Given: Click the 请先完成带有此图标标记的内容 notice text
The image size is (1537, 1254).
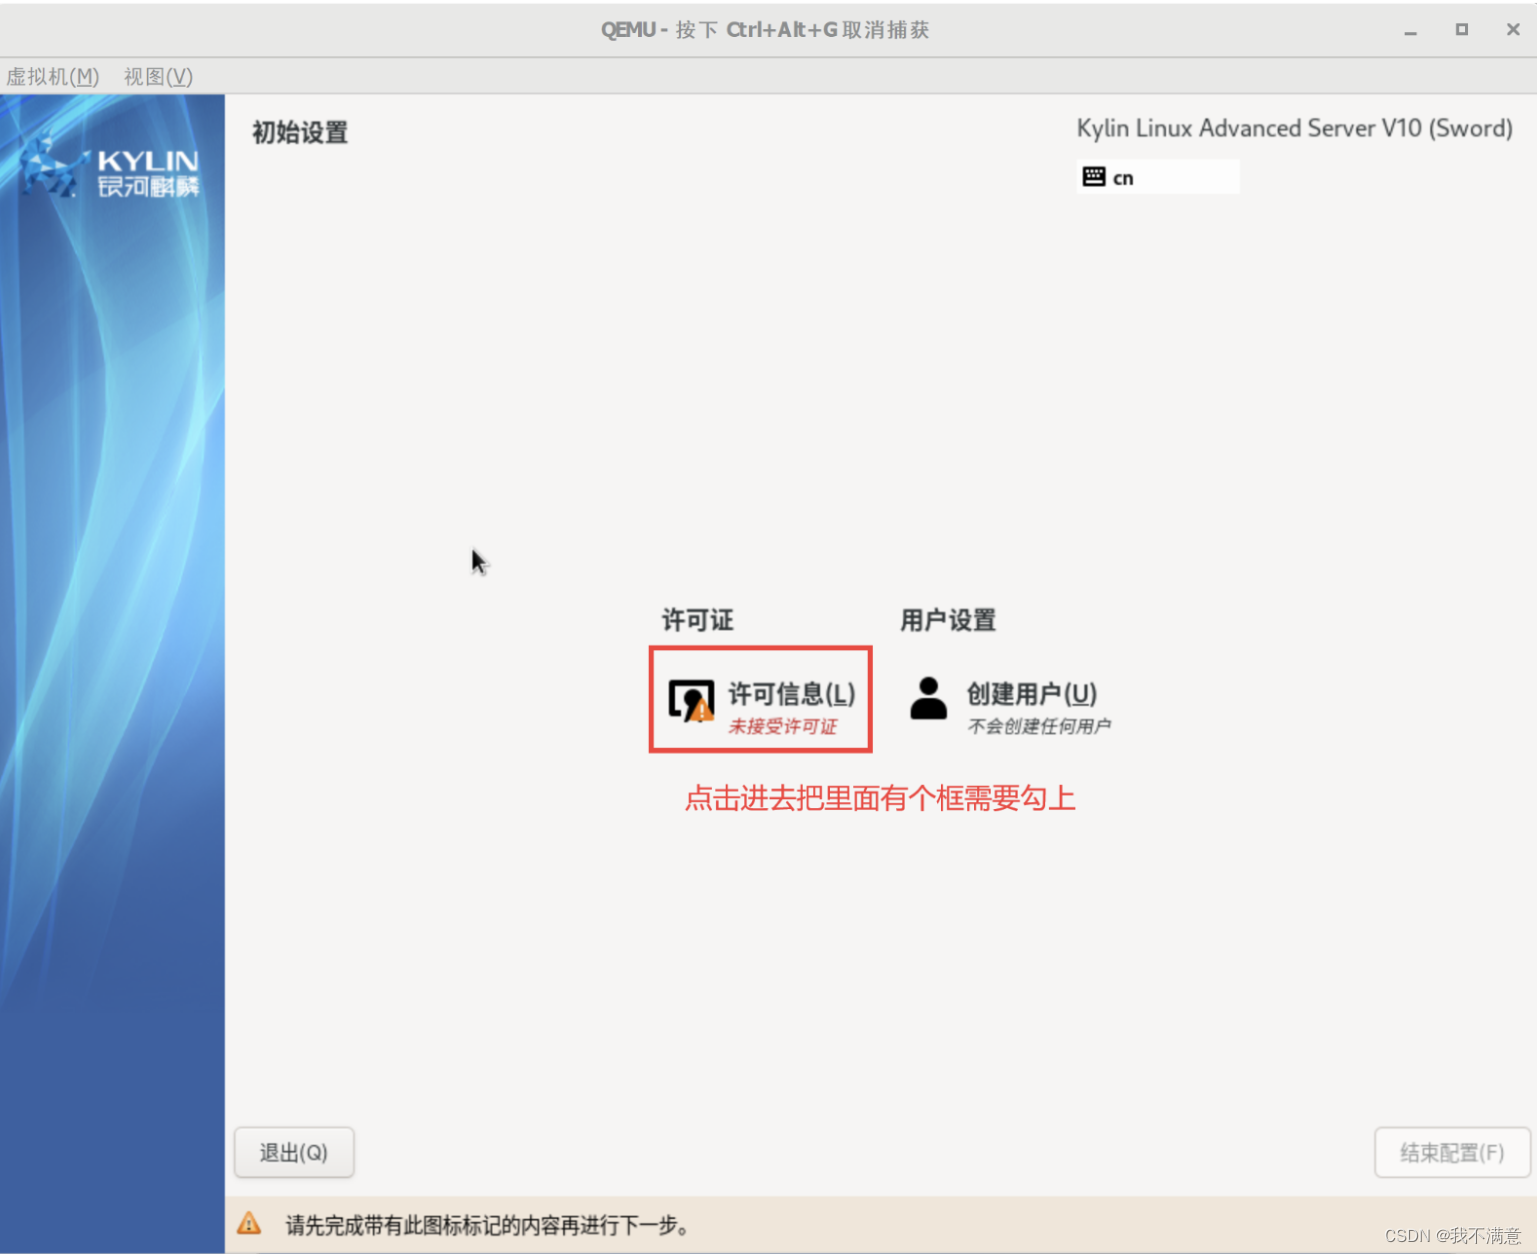Looking at the screenshot, I should point(488,1225).
